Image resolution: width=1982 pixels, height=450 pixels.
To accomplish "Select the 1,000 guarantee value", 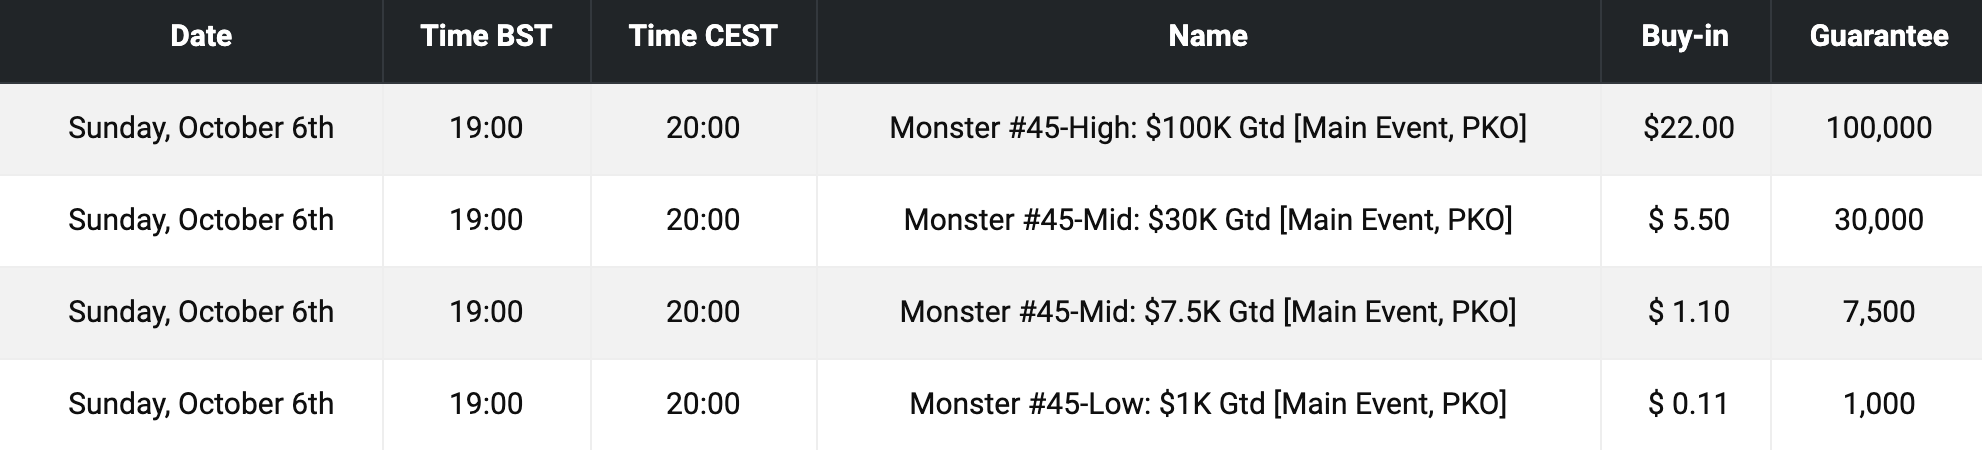I will click(x=1878, y=404).
